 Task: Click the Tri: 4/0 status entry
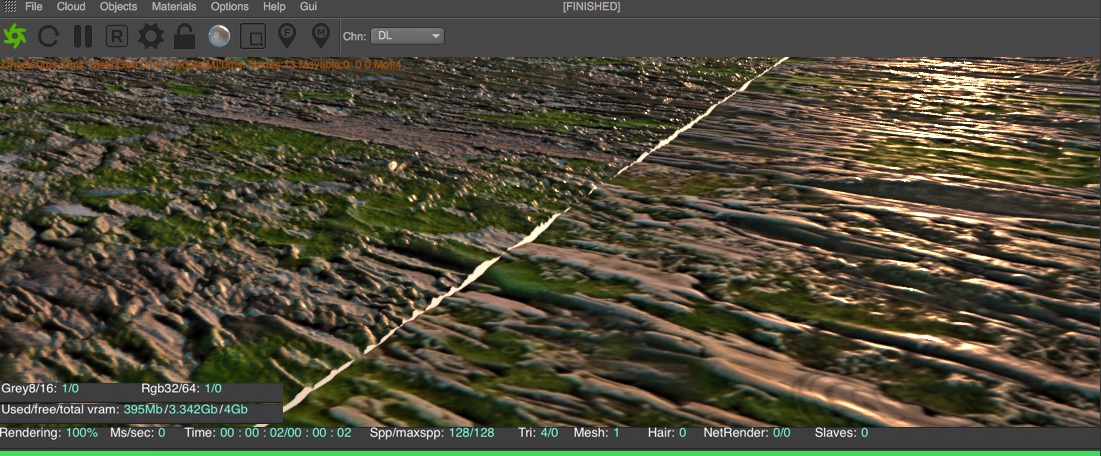(x=538, y=433)
